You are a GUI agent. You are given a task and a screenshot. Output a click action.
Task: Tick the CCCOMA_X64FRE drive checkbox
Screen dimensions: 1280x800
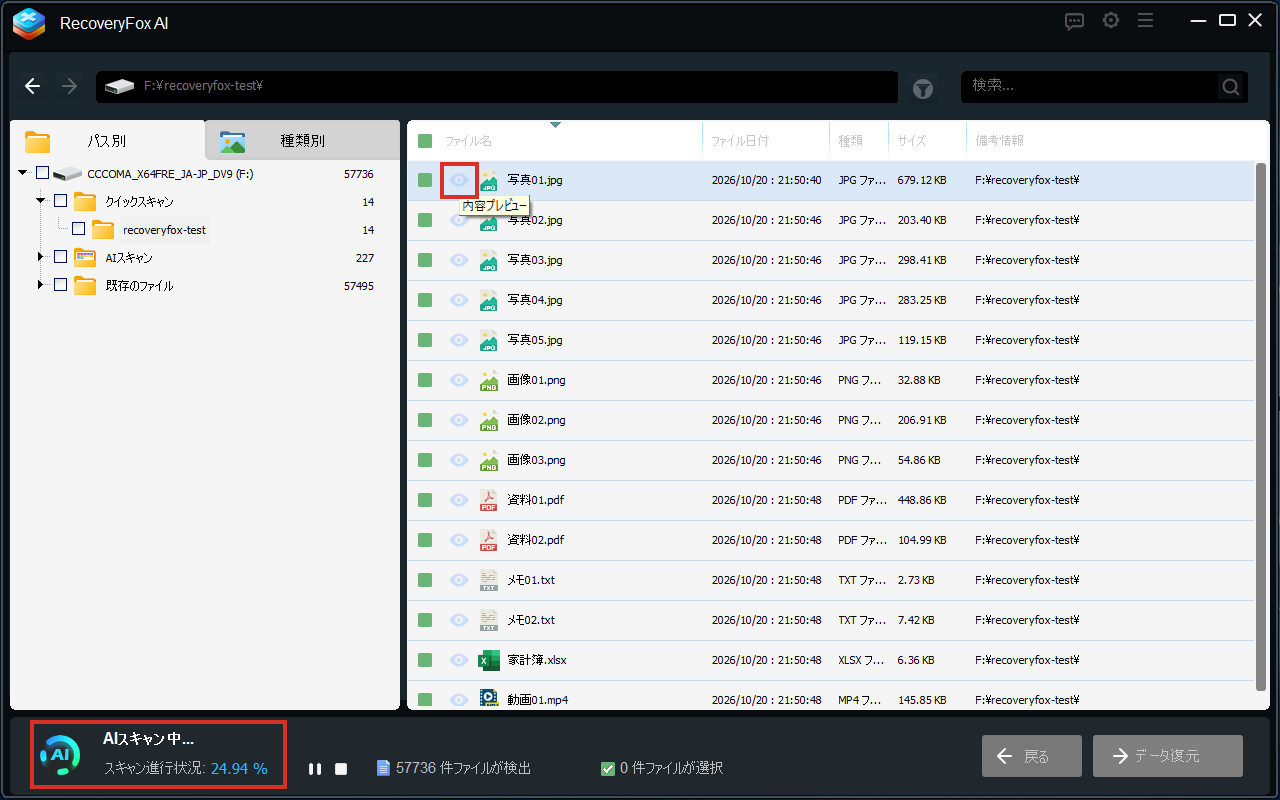click(x=42, y=173)
